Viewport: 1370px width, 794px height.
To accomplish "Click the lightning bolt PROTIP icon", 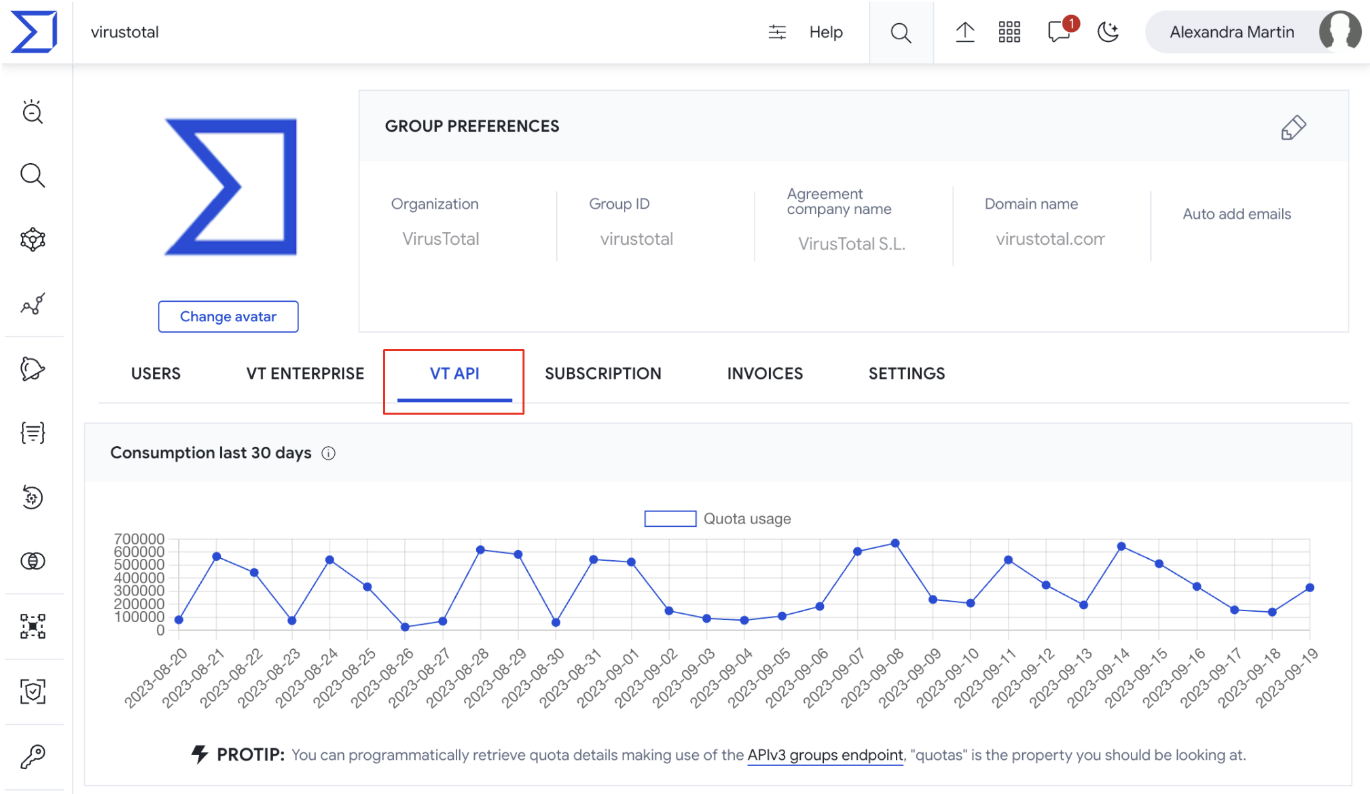I will point(200,755).
